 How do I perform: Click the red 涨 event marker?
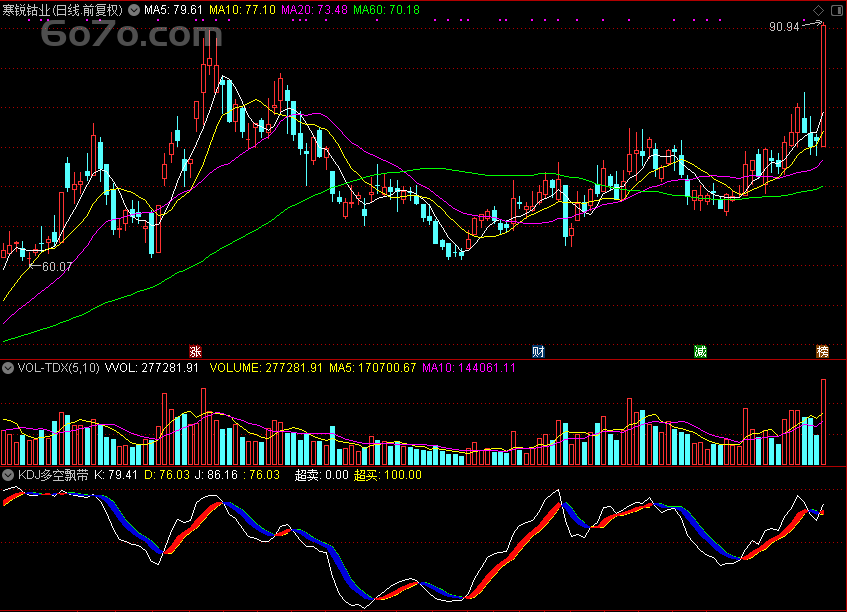pos(196,352)
